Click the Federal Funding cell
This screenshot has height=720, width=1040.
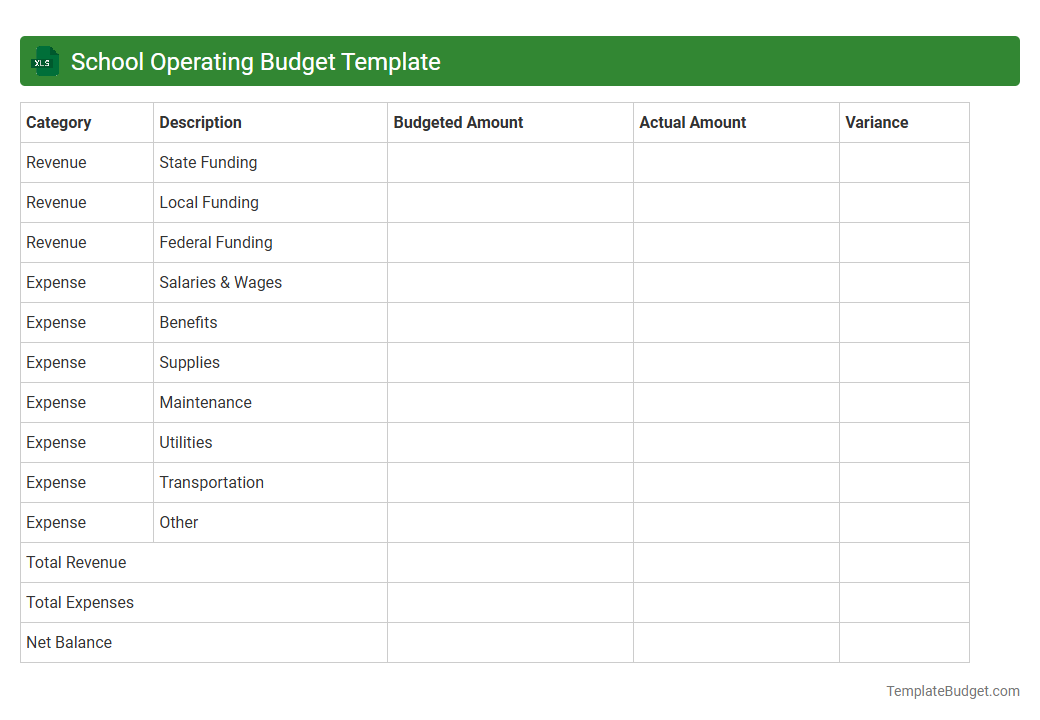coord(216,242)
